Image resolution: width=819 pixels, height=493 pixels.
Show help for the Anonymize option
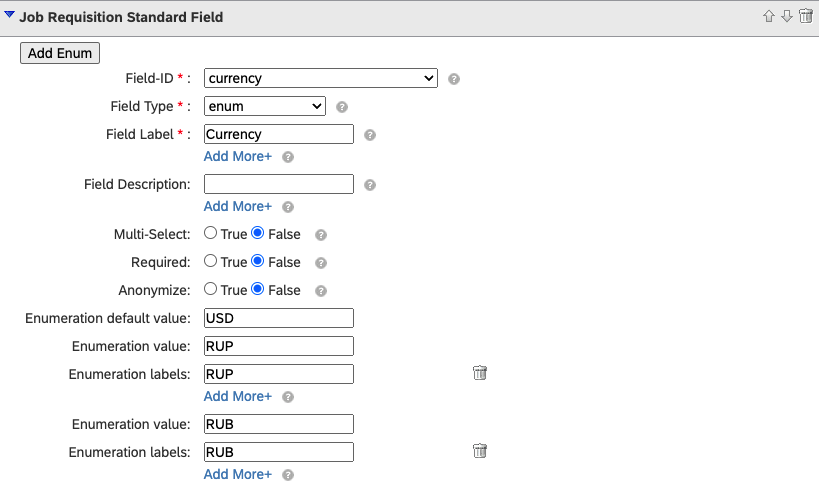pos(321,291)
